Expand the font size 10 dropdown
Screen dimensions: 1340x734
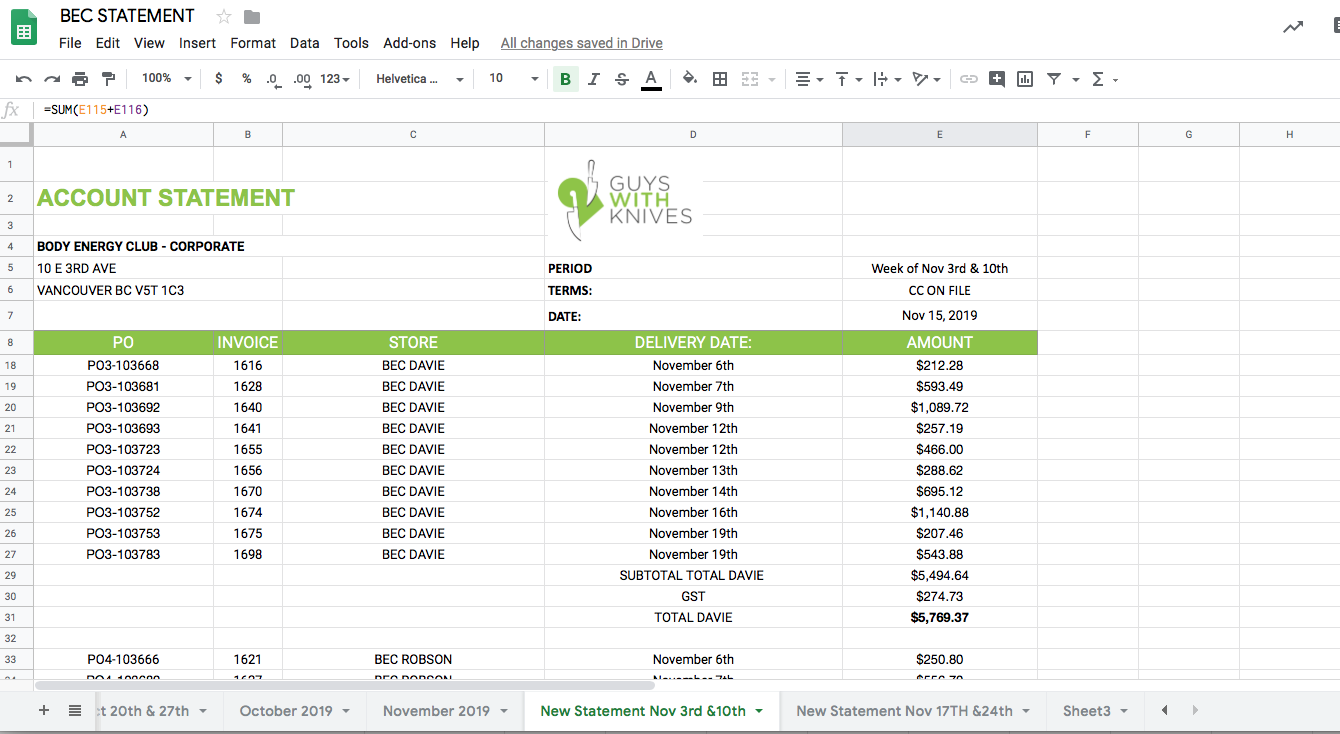point(513,79)
